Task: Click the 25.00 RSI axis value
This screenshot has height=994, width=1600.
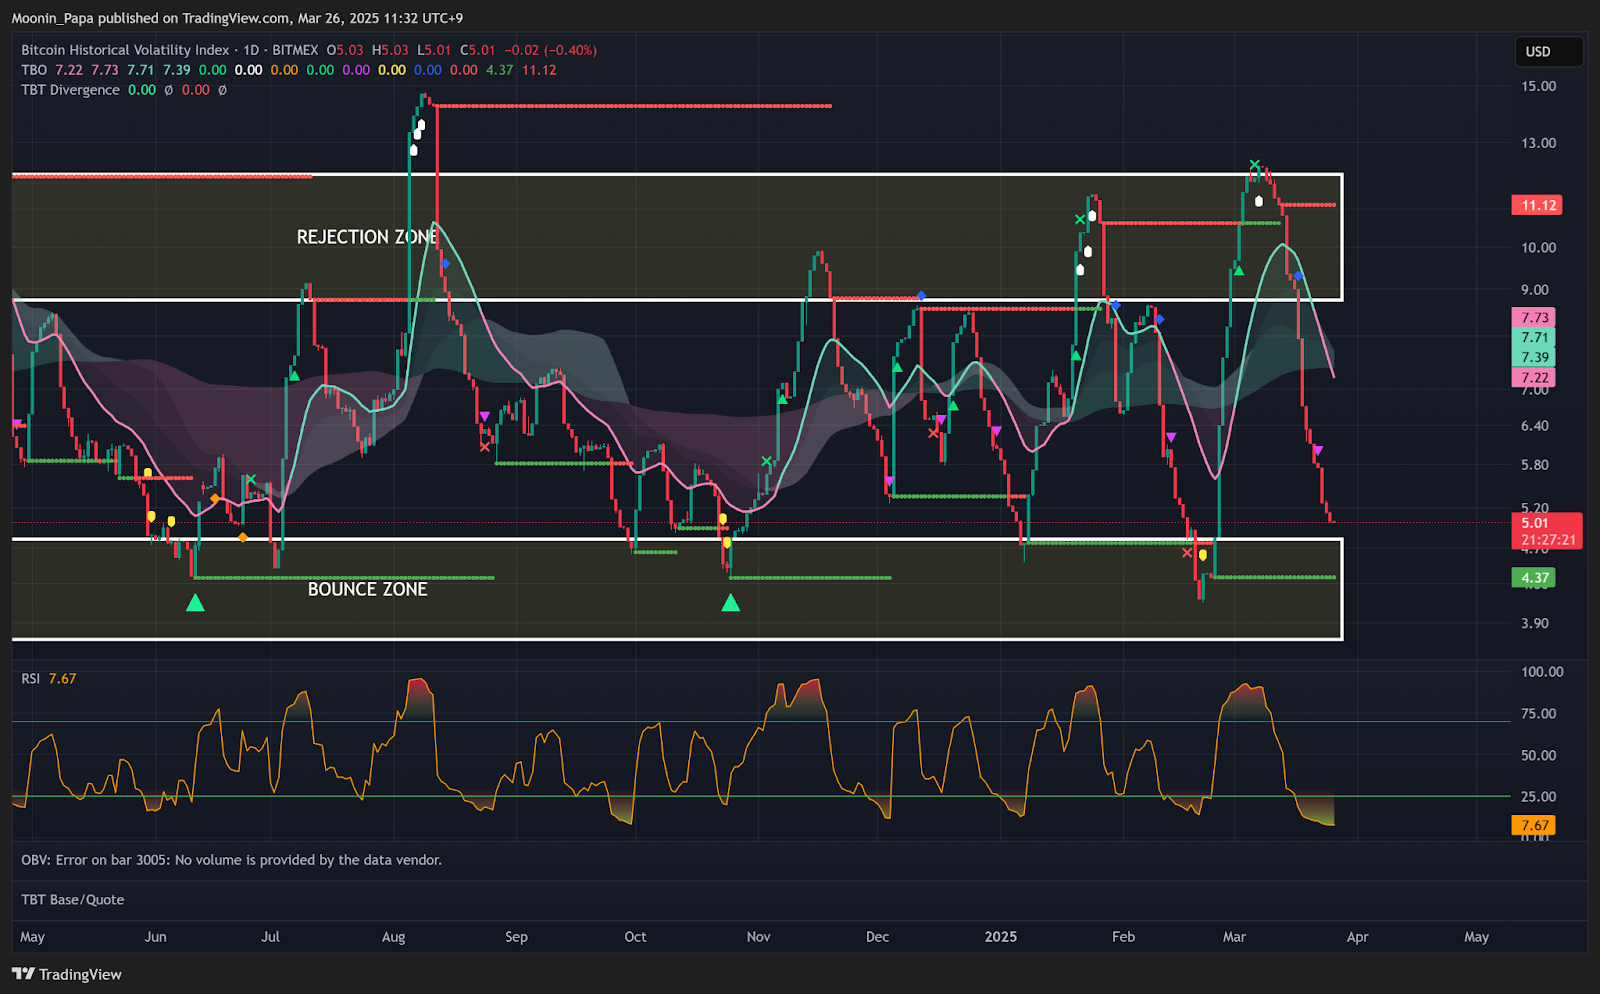Action: pyautogui.click(x=1538, y=797)
